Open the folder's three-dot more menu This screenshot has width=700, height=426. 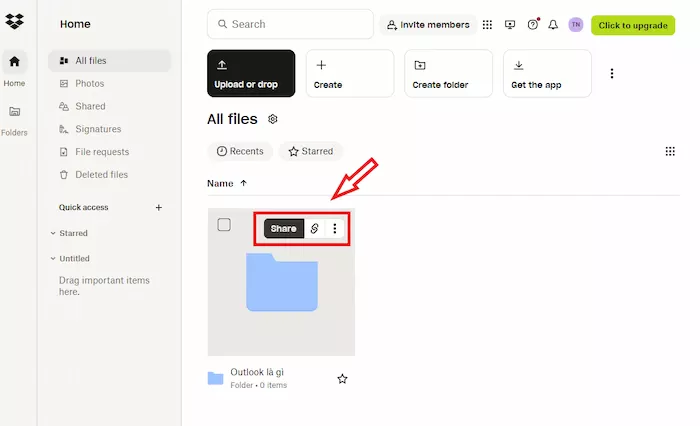pyautogui.click(x=335, y=229)
